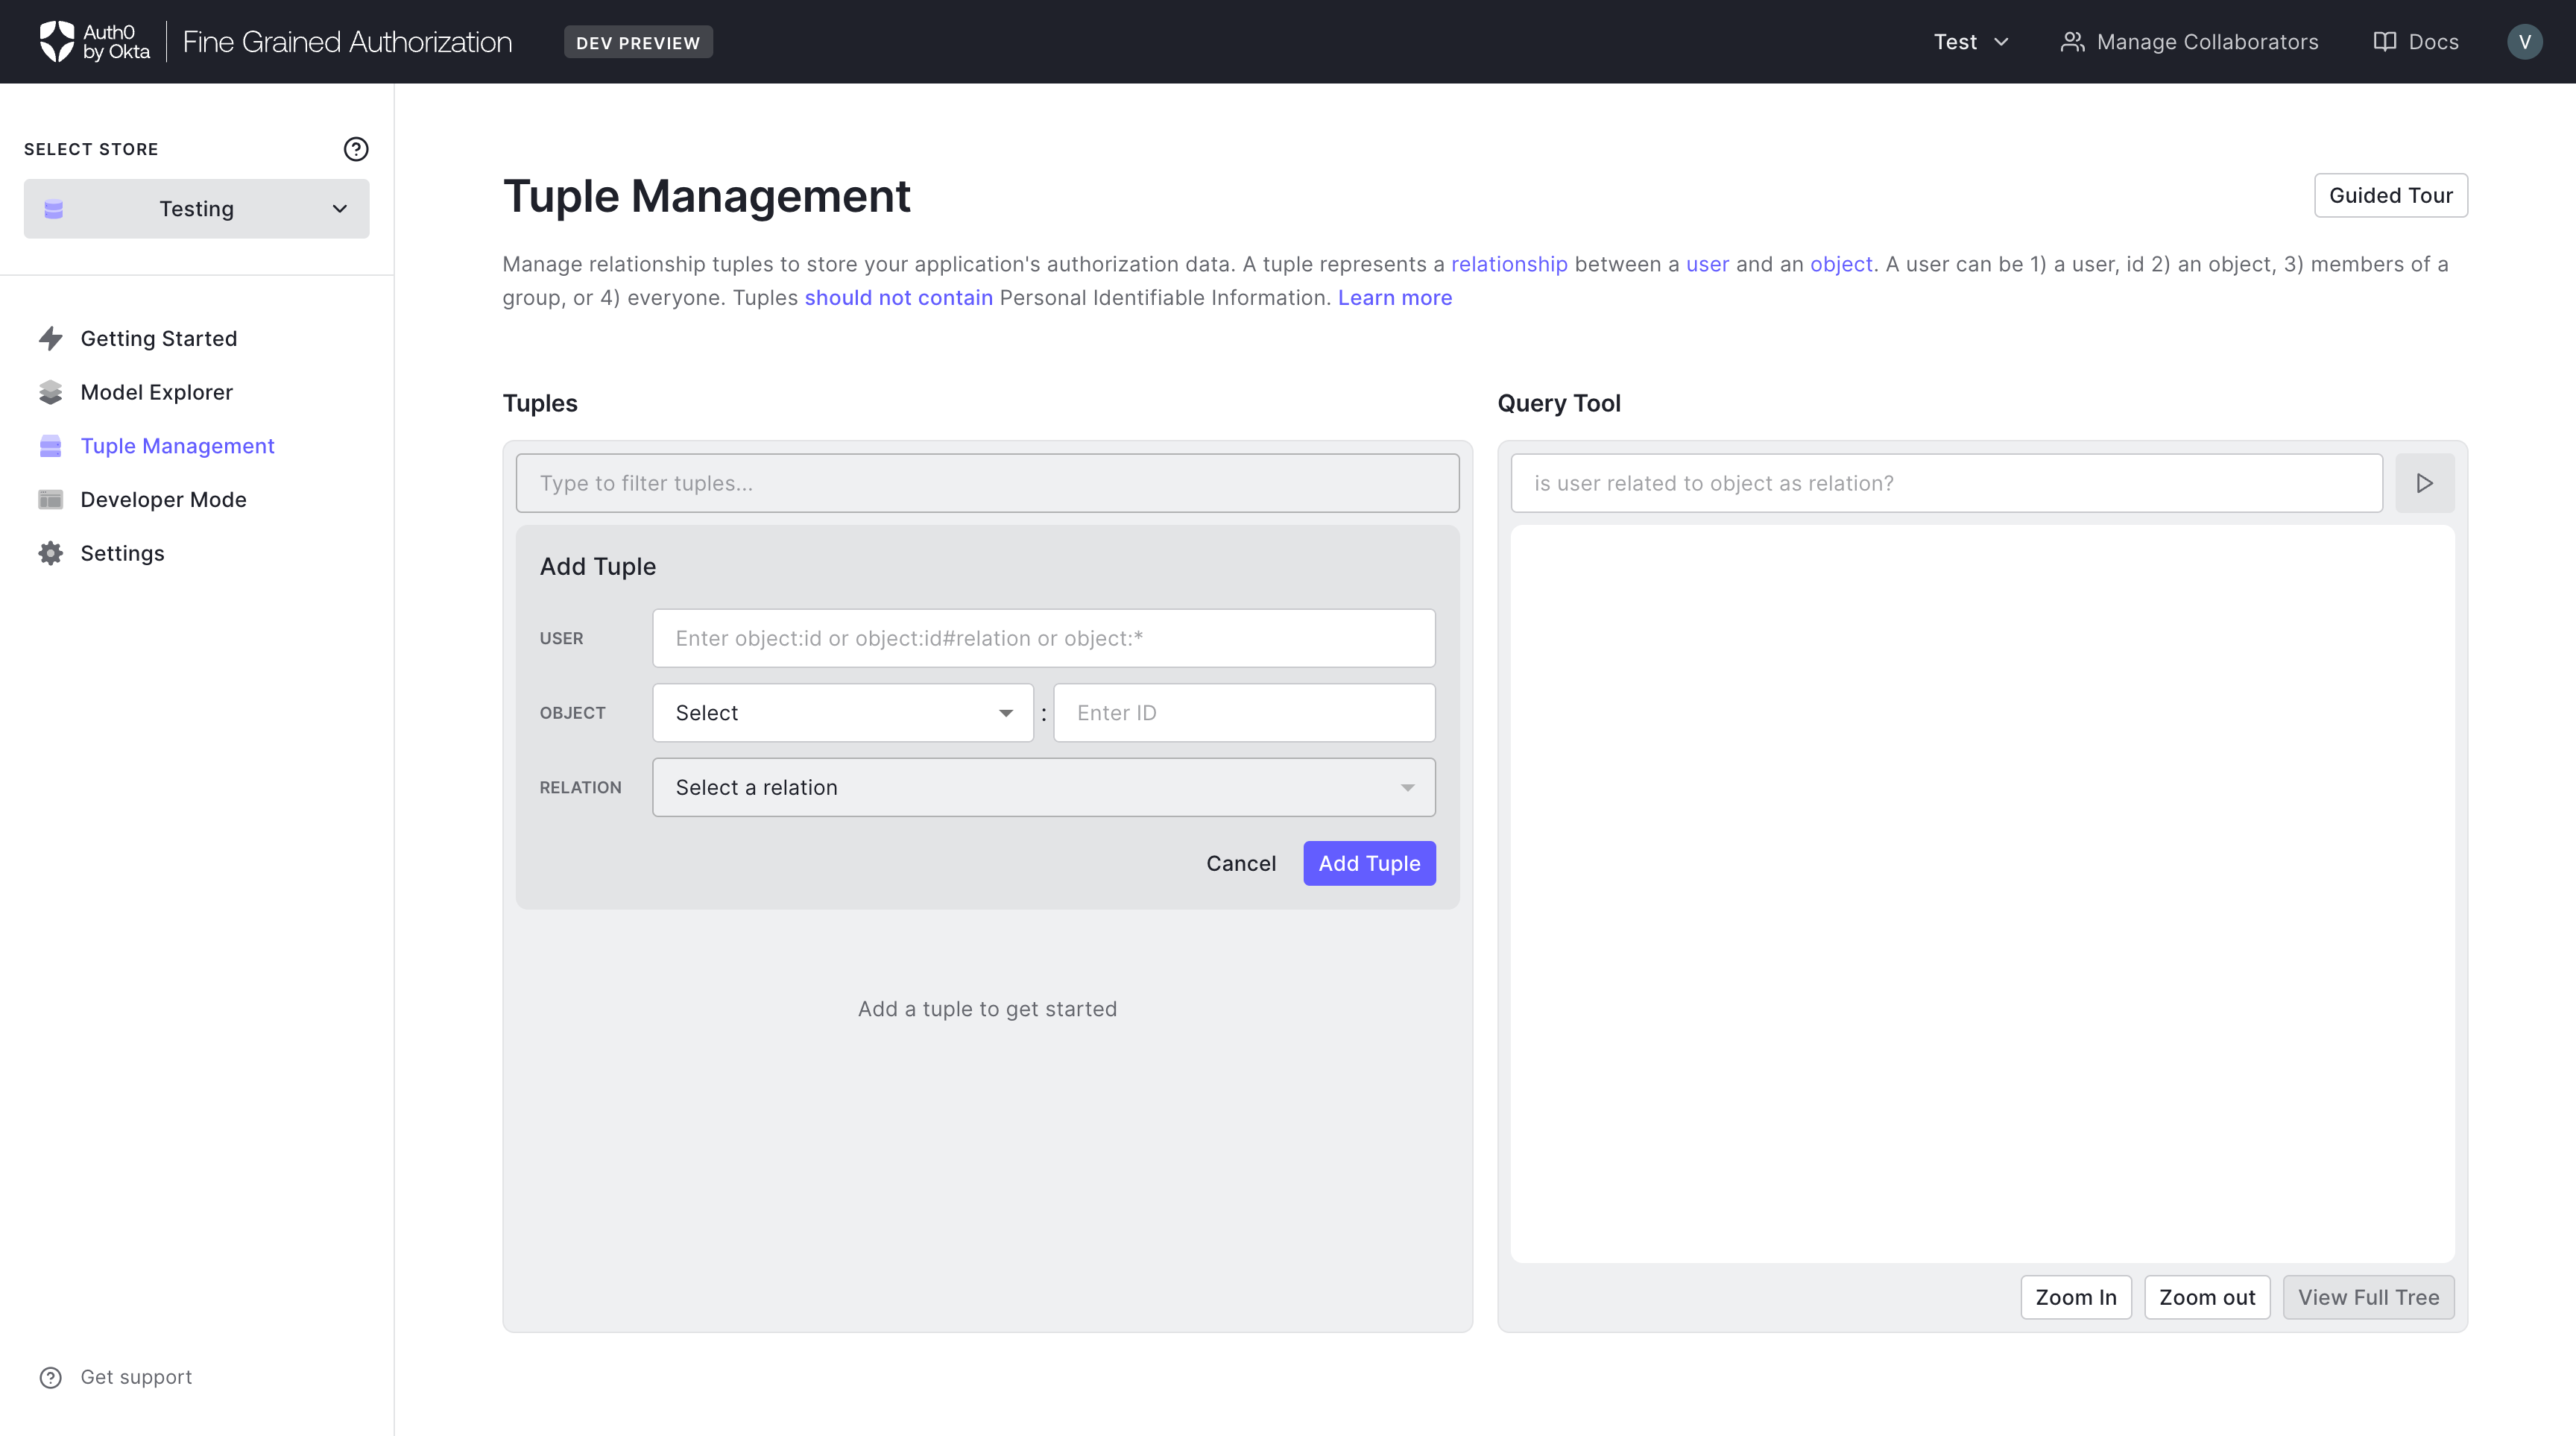Click the Get support help icon
Screen dimensions: 2576x1436
tap(51, 1377)
